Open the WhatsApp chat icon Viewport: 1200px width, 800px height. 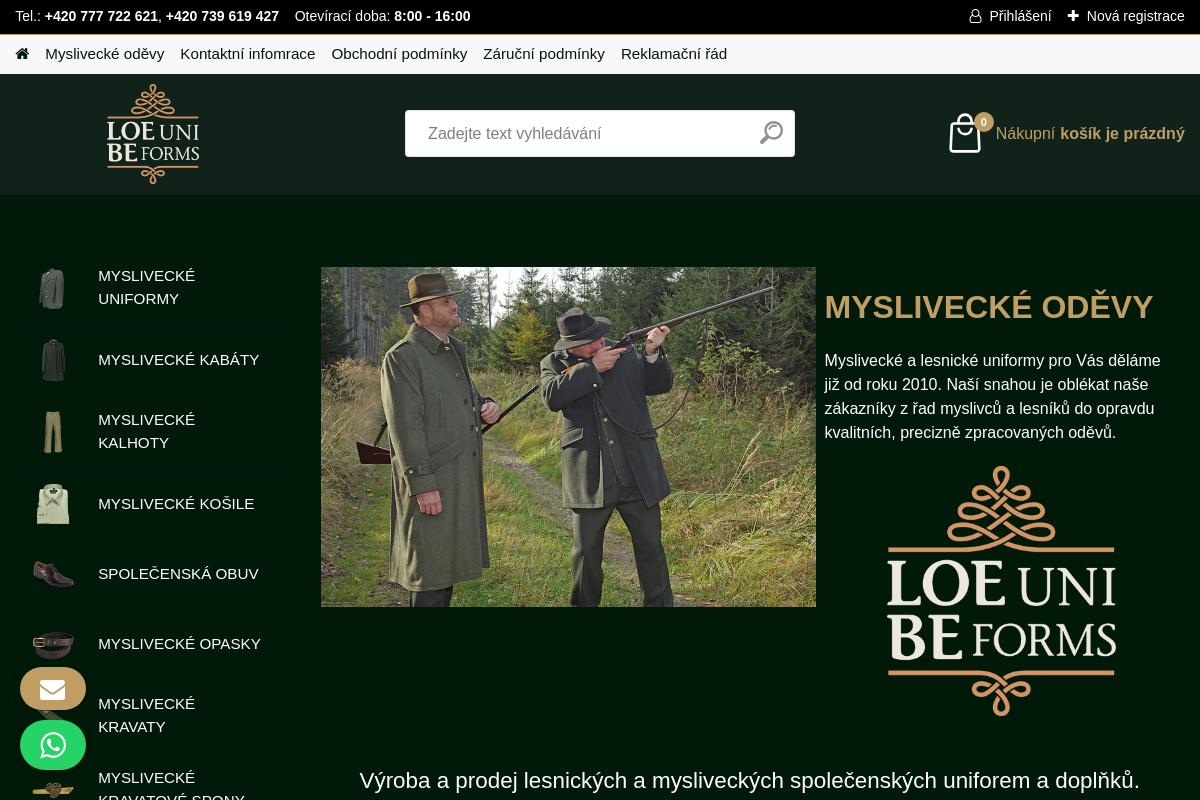coord(52,745)
